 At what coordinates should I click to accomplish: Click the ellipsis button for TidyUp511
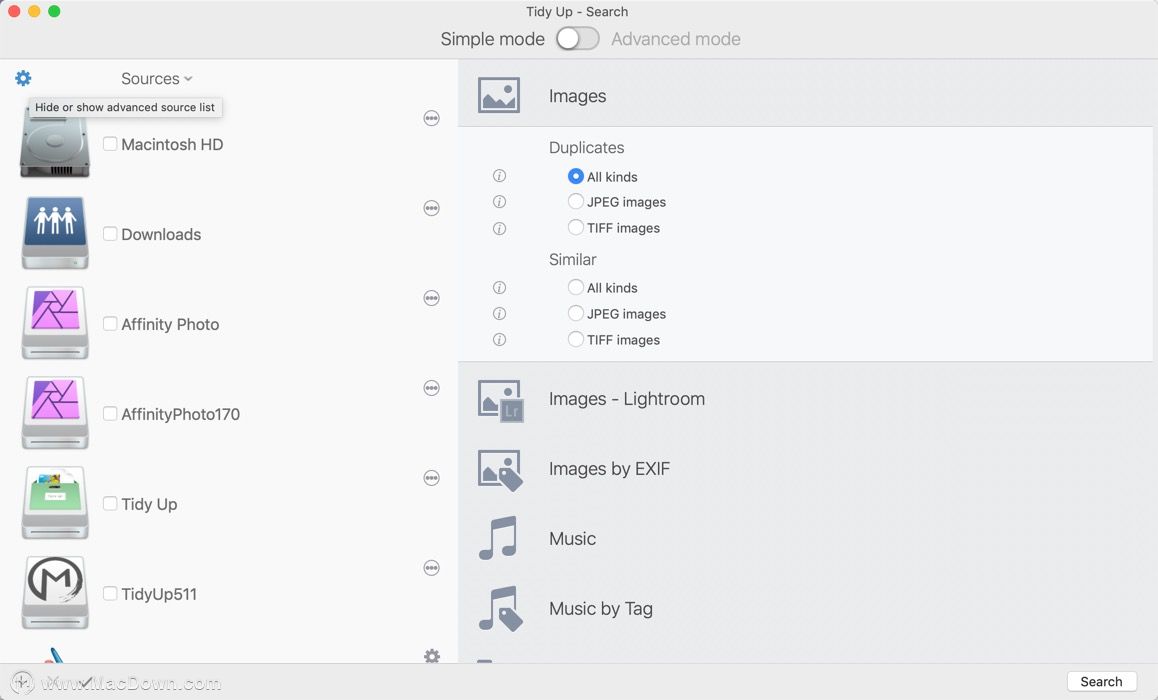coord(432,568)
